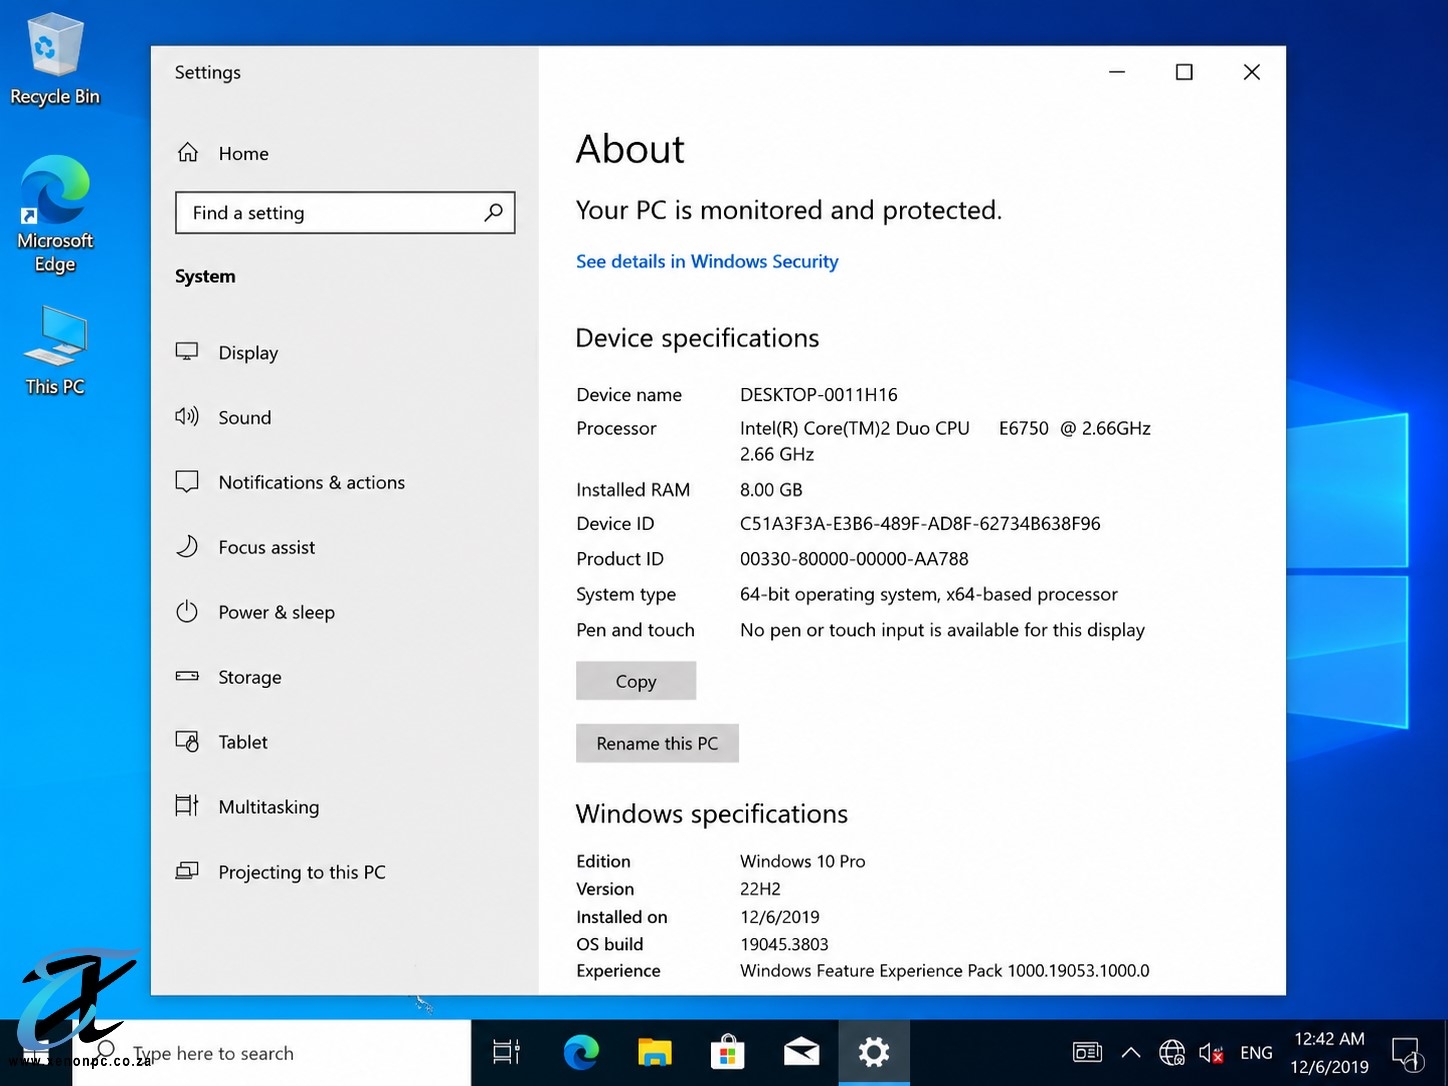Click the Tablet icon in sidebar
The width and height of the screenshot is (1448, 1086).
[x=187, y=742]
